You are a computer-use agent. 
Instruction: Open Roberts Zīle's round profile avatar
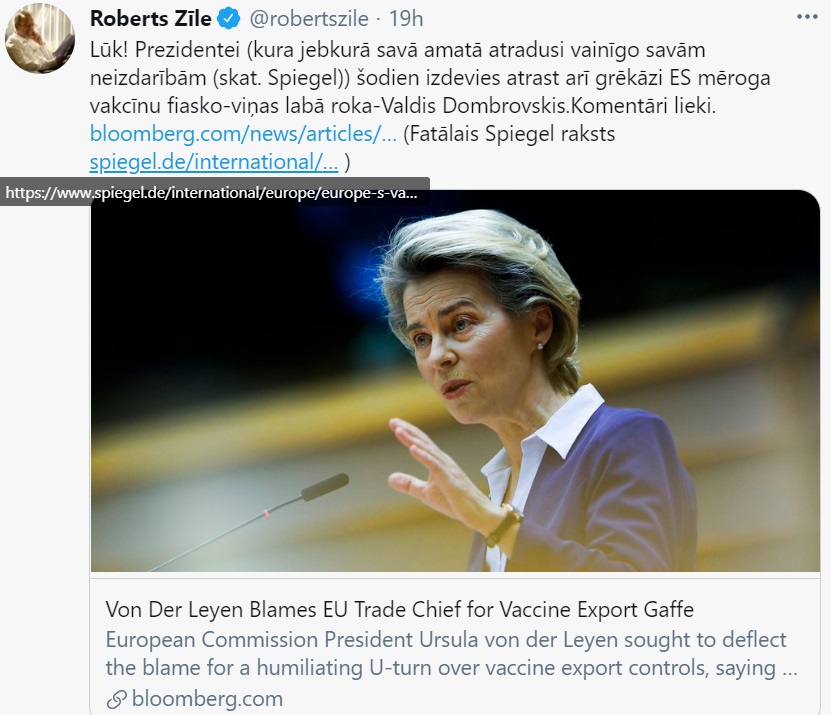coord(40,38)
